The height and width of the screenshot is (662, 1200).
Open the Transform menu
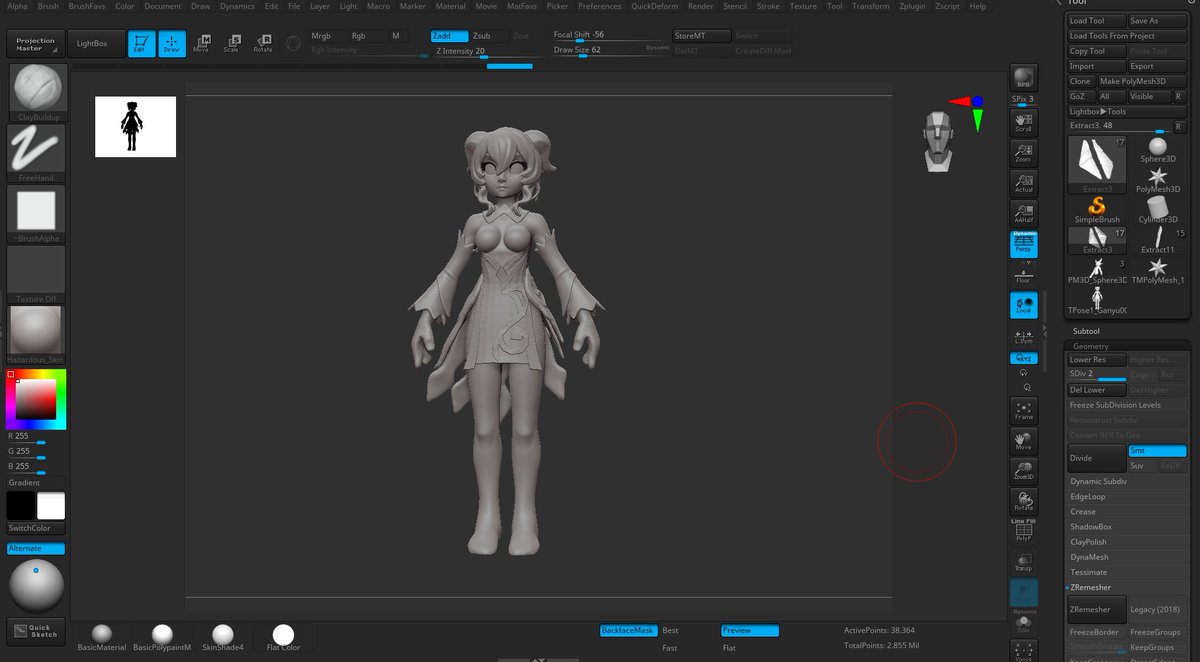[x=871, y=6]
